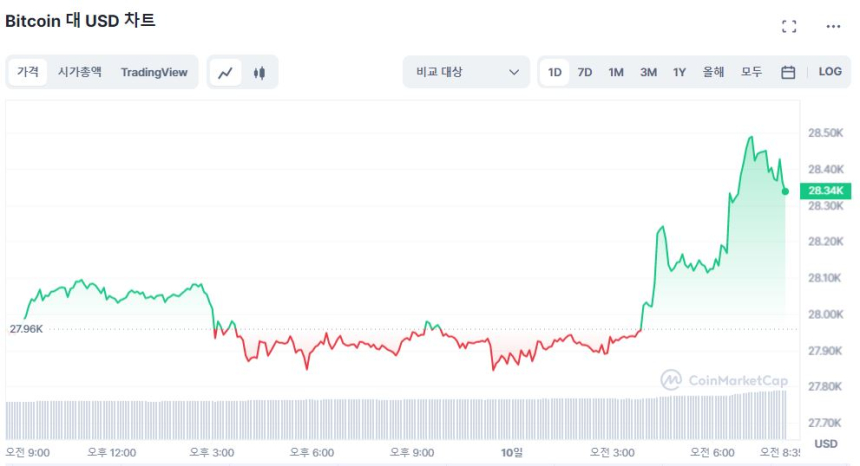Switch to 가격 tab
Viewport: 860px width, 466px height.
28,72
